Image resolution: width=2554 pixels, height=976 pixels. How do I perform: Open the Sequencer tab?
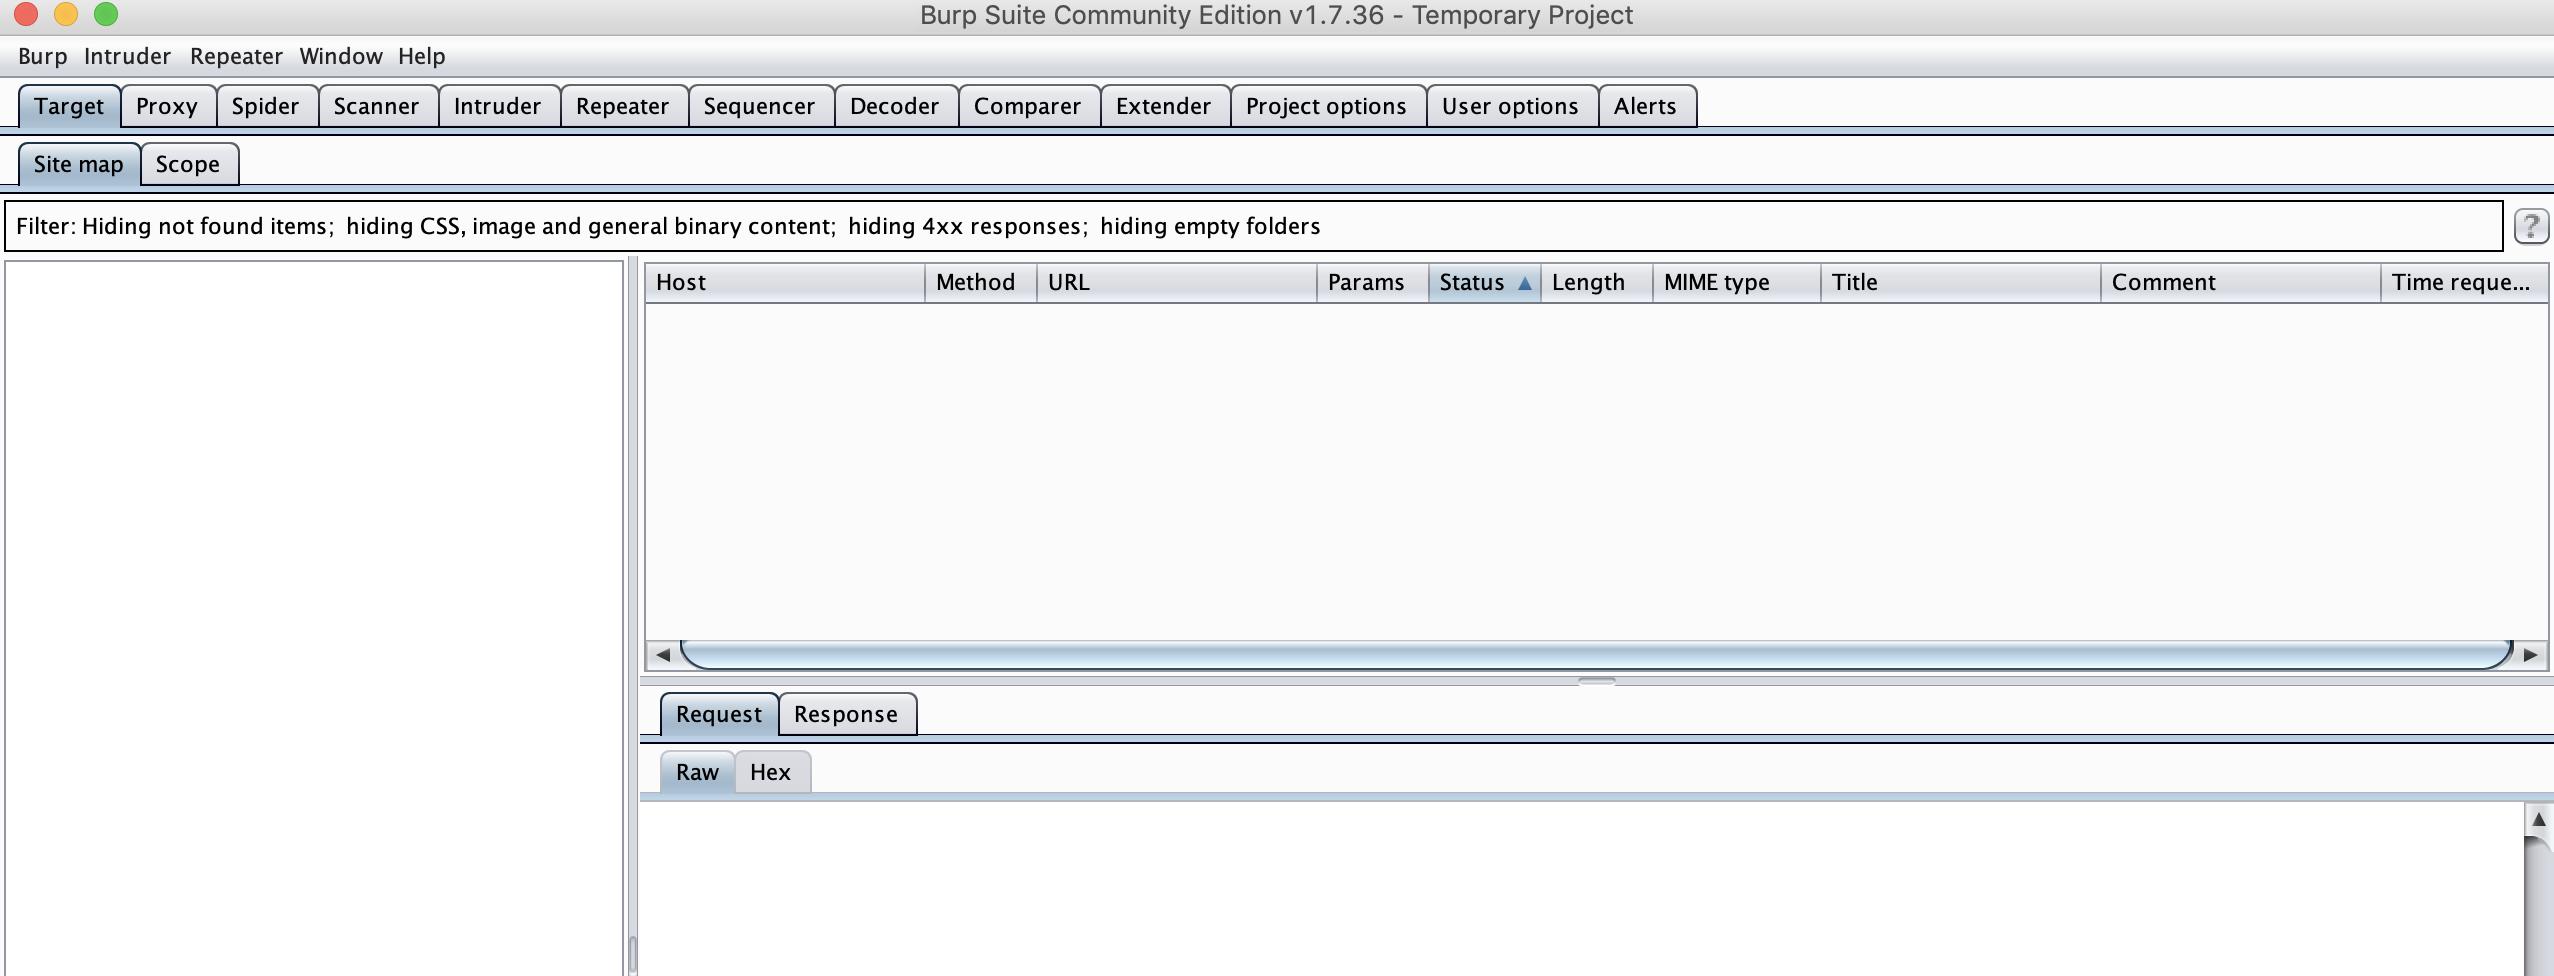click(x=760, y=106)
